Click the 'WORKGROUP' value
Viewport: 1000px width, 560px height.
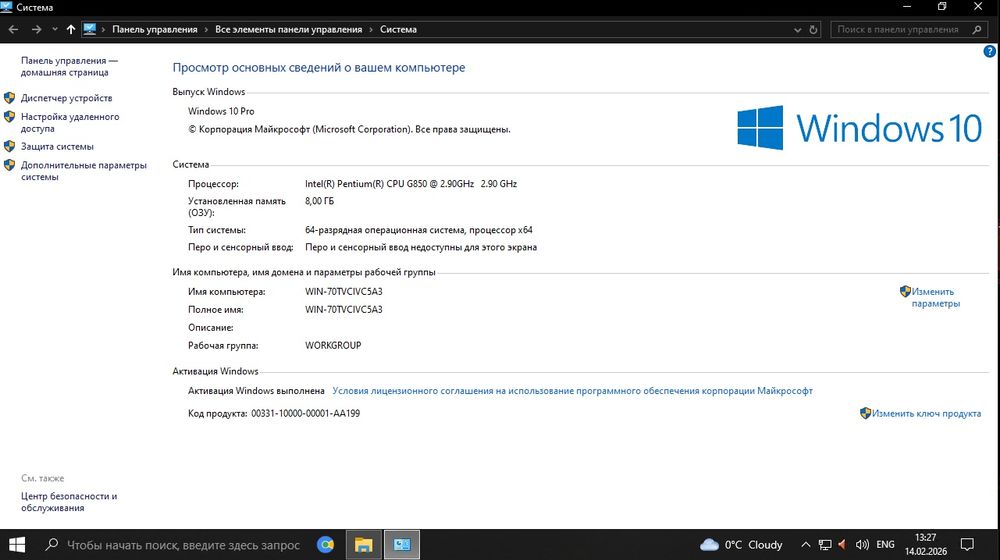333,345
